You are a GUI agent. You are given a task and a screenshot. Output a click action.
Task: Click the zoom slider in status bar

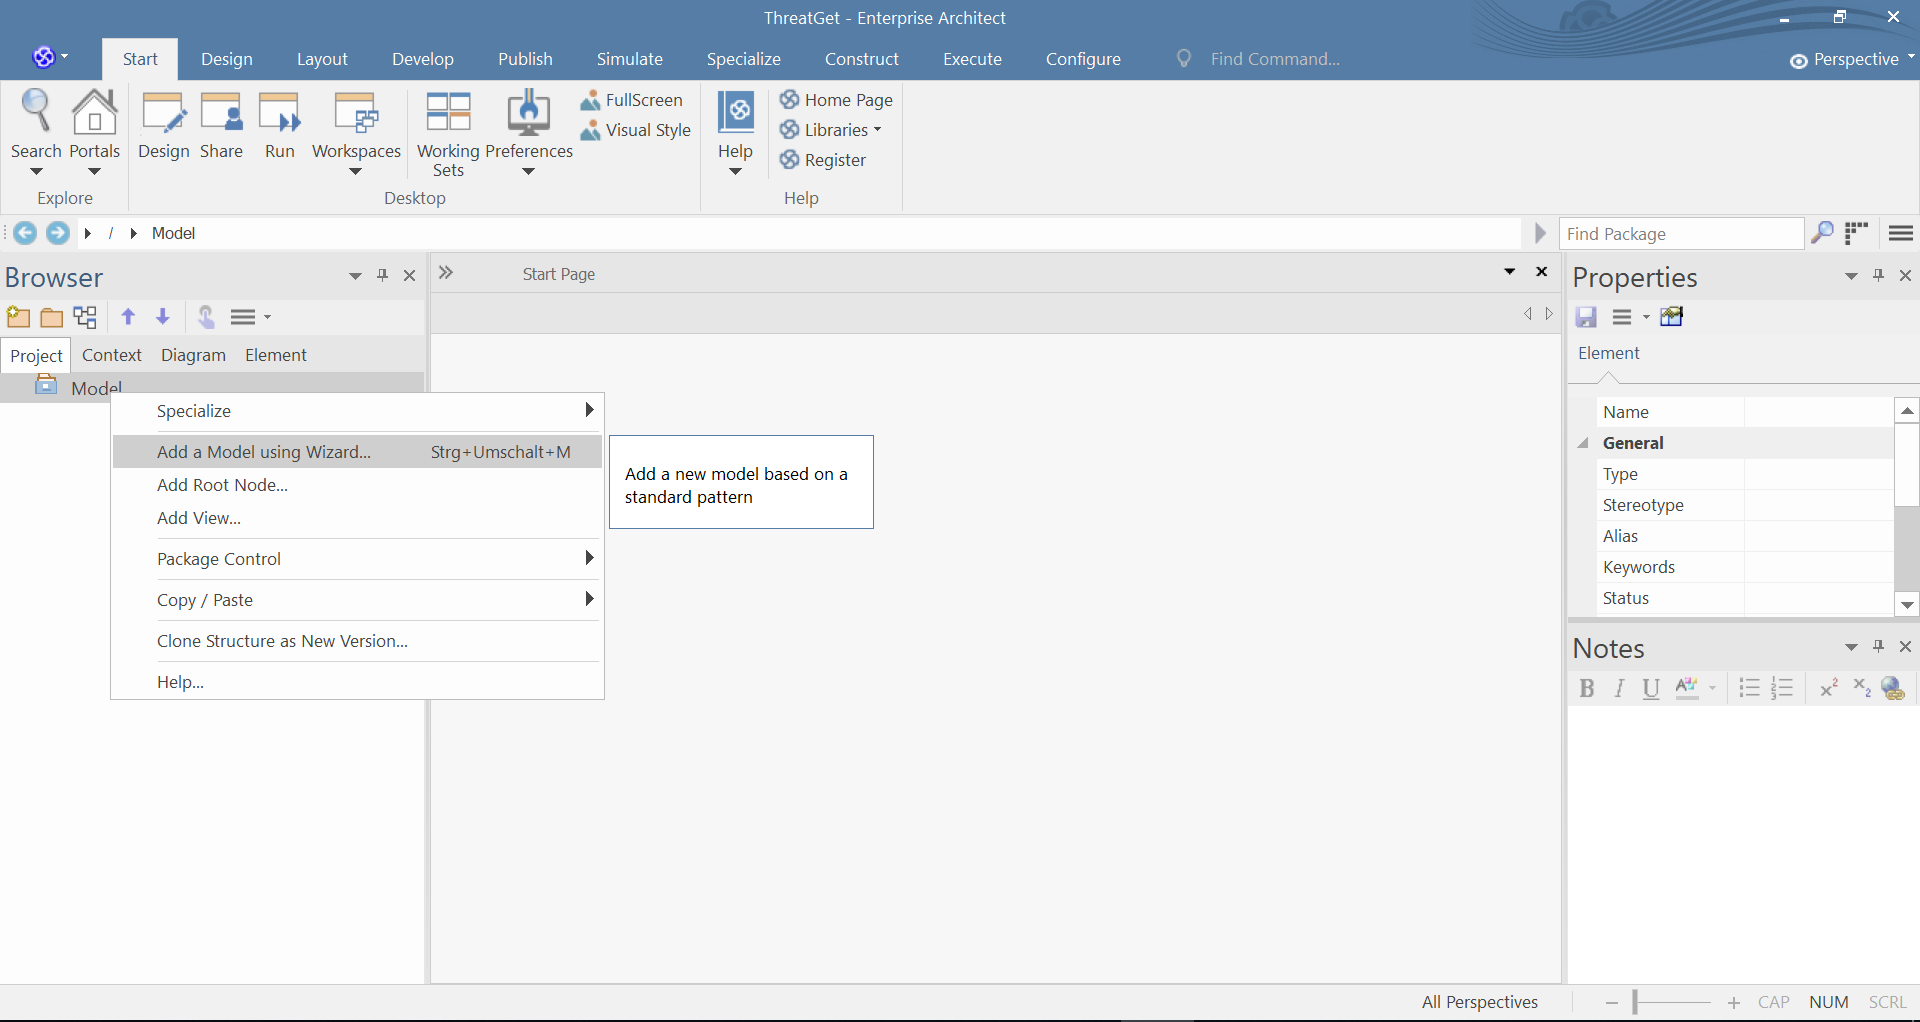tap(1671, 1002)
